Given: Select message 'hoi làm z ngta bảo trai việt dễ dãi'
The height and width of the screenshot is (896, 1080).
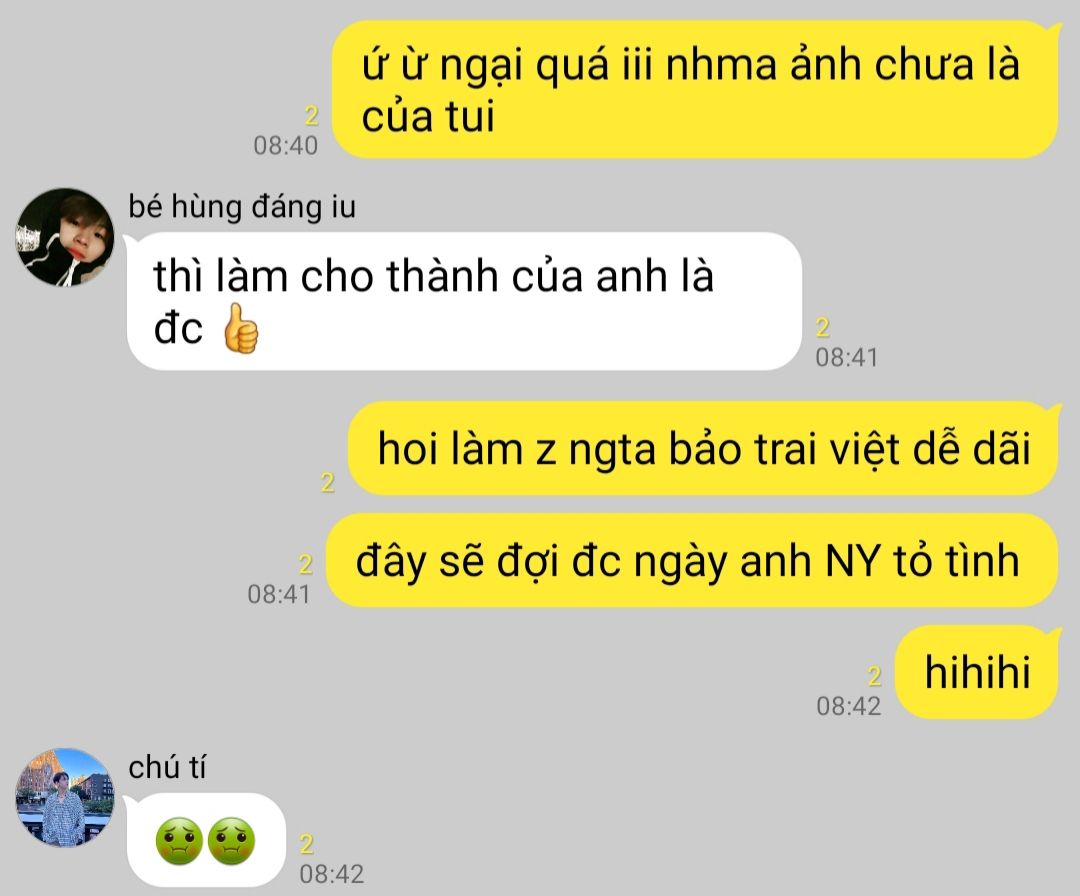Looking at the screenshot, I should coord(703,448).
